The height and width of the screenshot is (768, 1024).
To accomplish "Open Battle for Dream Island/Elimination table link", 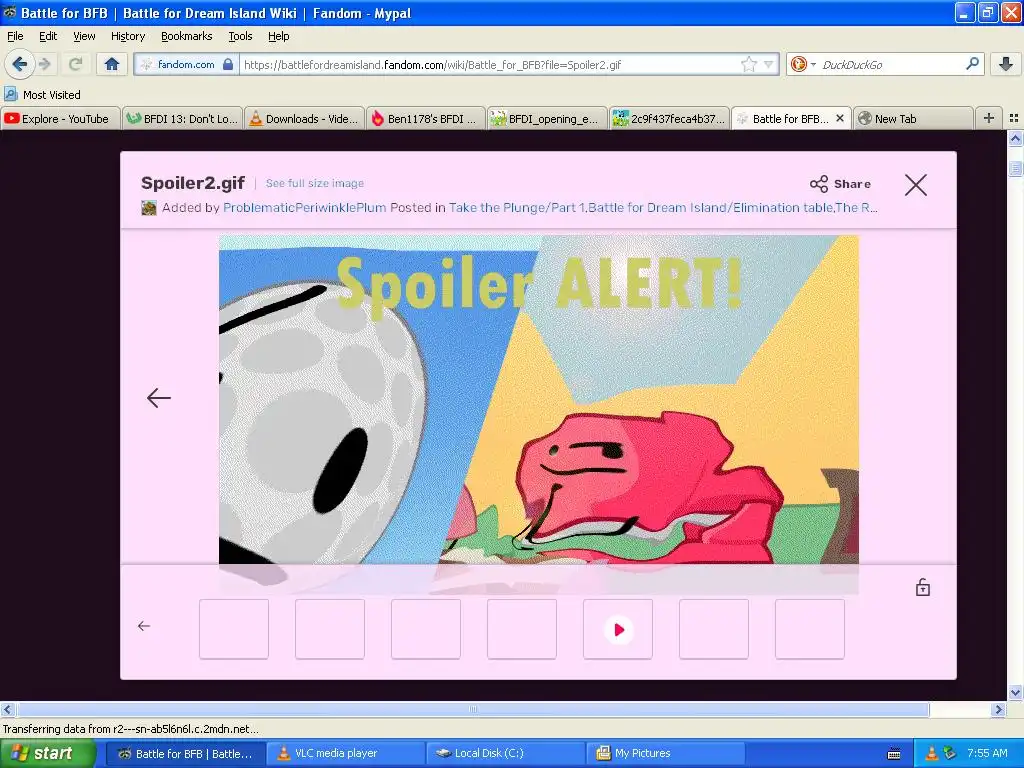I will [711, 208].
